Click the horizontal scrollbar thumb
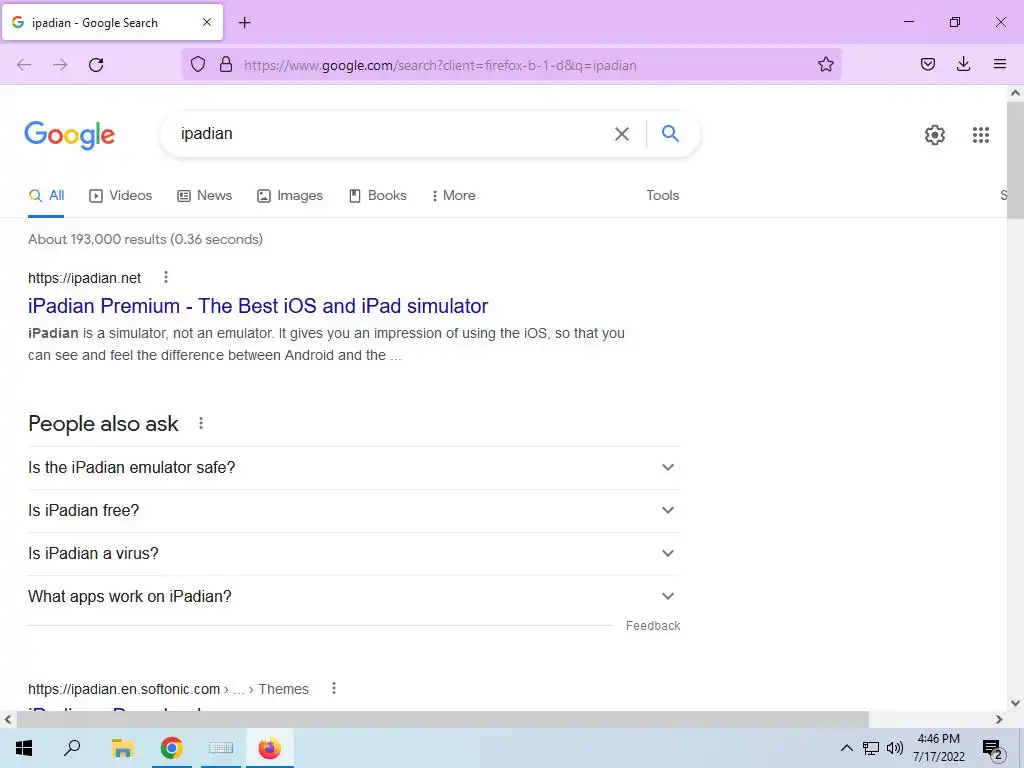Screen dimensions: 1024x768 pos(442,719)
